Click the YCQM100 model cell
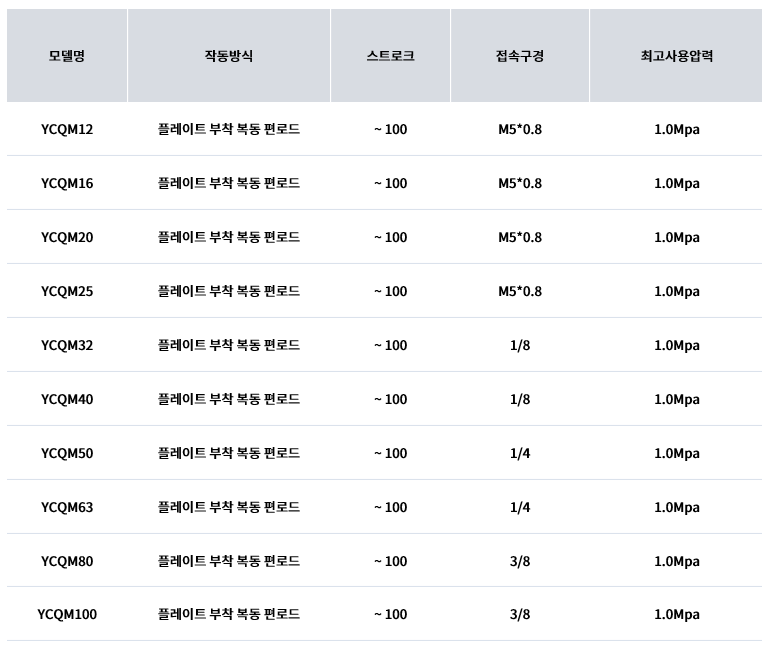Screen dimensions: 762x646 click(x=67, y=614)
